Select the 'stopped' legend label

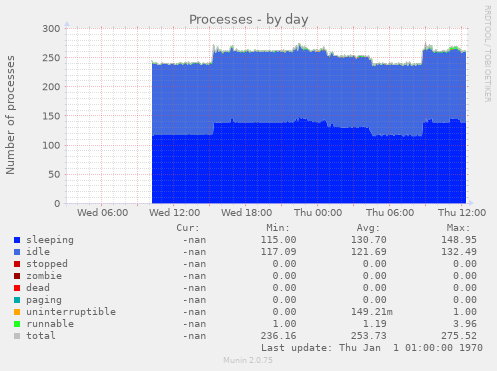47,264
